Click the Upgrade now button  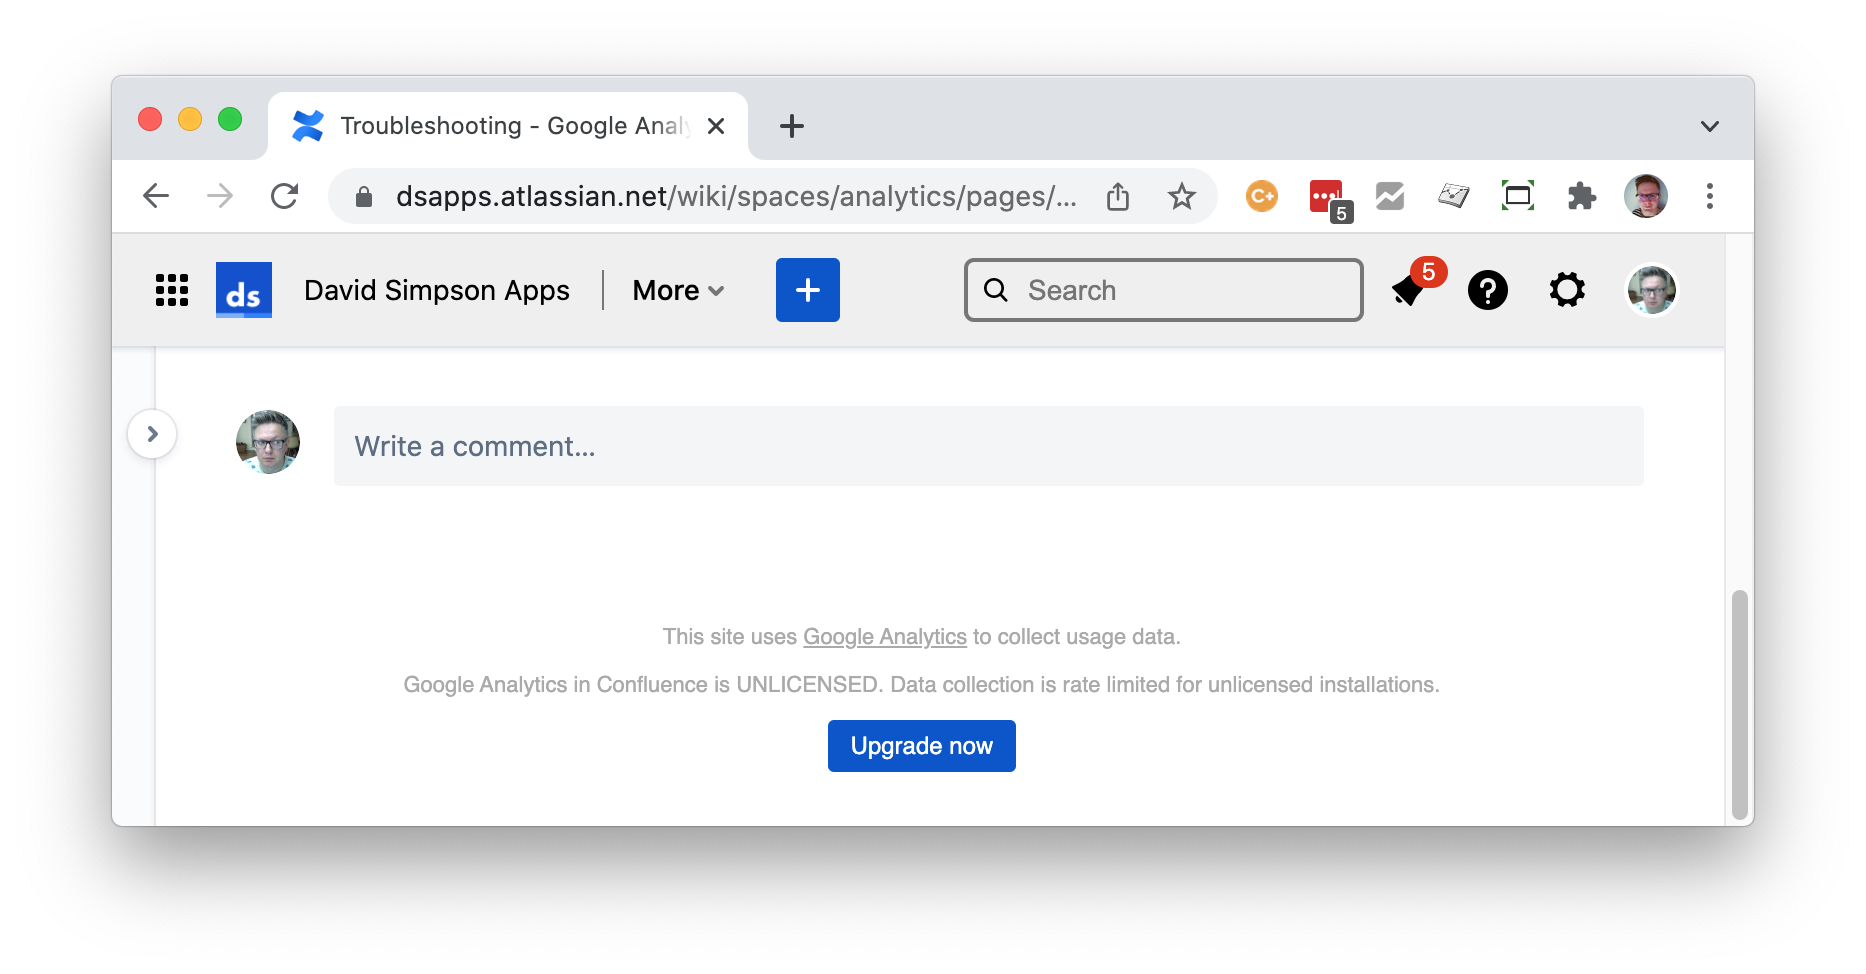click(x=921, y=746)
